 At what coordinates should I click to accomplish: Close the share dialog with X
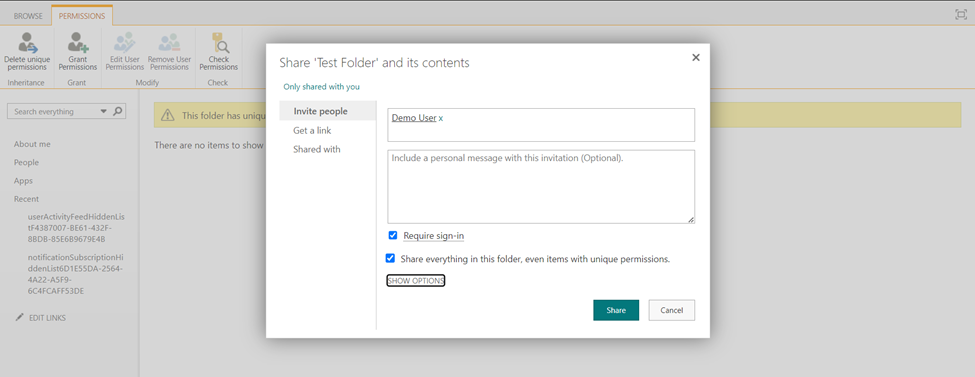click(x=696, y=57)
